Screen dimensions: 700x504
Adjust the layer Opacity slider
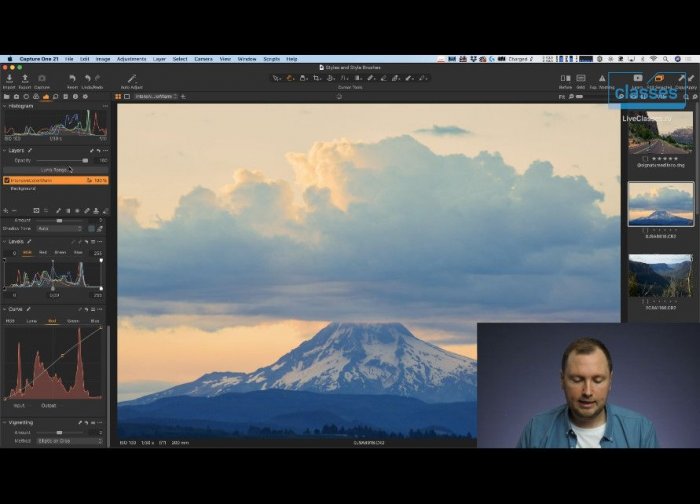(84, 160)
